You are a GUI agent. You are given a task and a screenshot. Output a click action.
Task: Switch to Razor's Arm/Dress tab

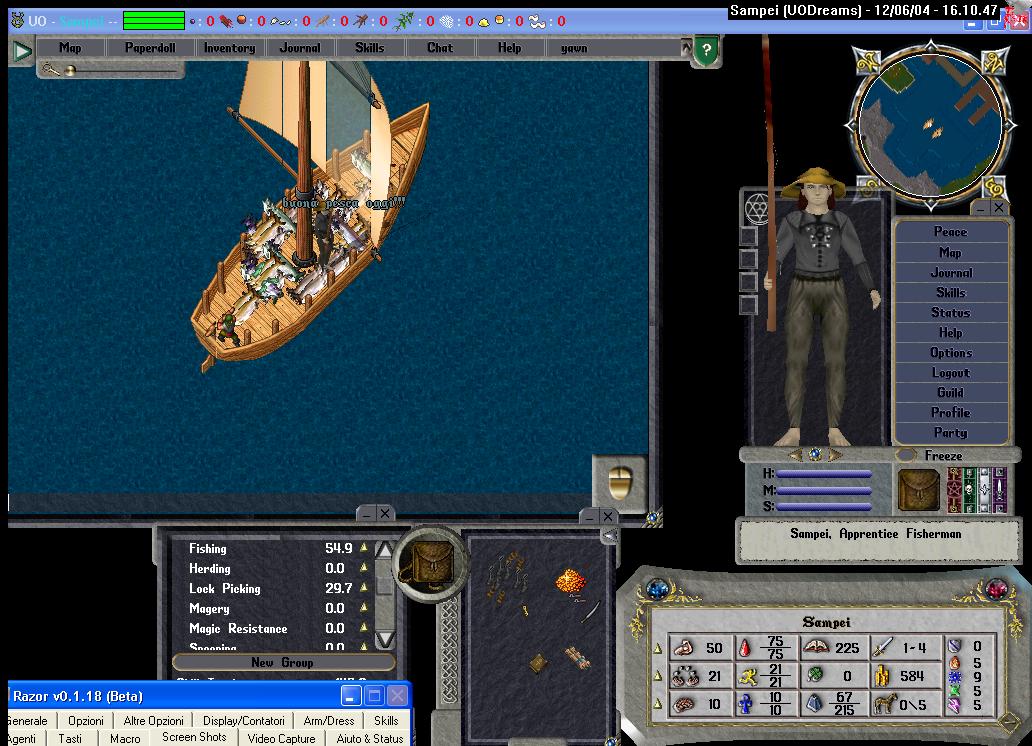(x=328, y=721)
